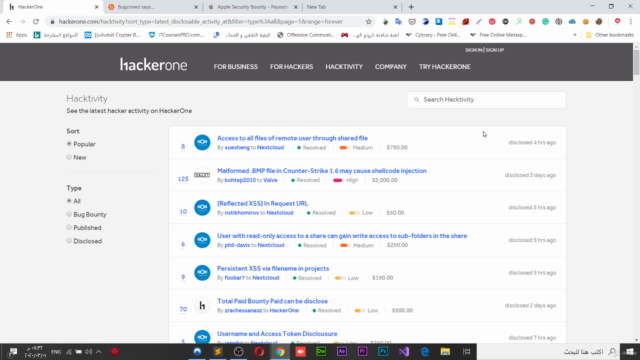Image resolution: width=640 pixels, height=360 pixels.
Task: Click the SIGN UP link
Action: 495,50
